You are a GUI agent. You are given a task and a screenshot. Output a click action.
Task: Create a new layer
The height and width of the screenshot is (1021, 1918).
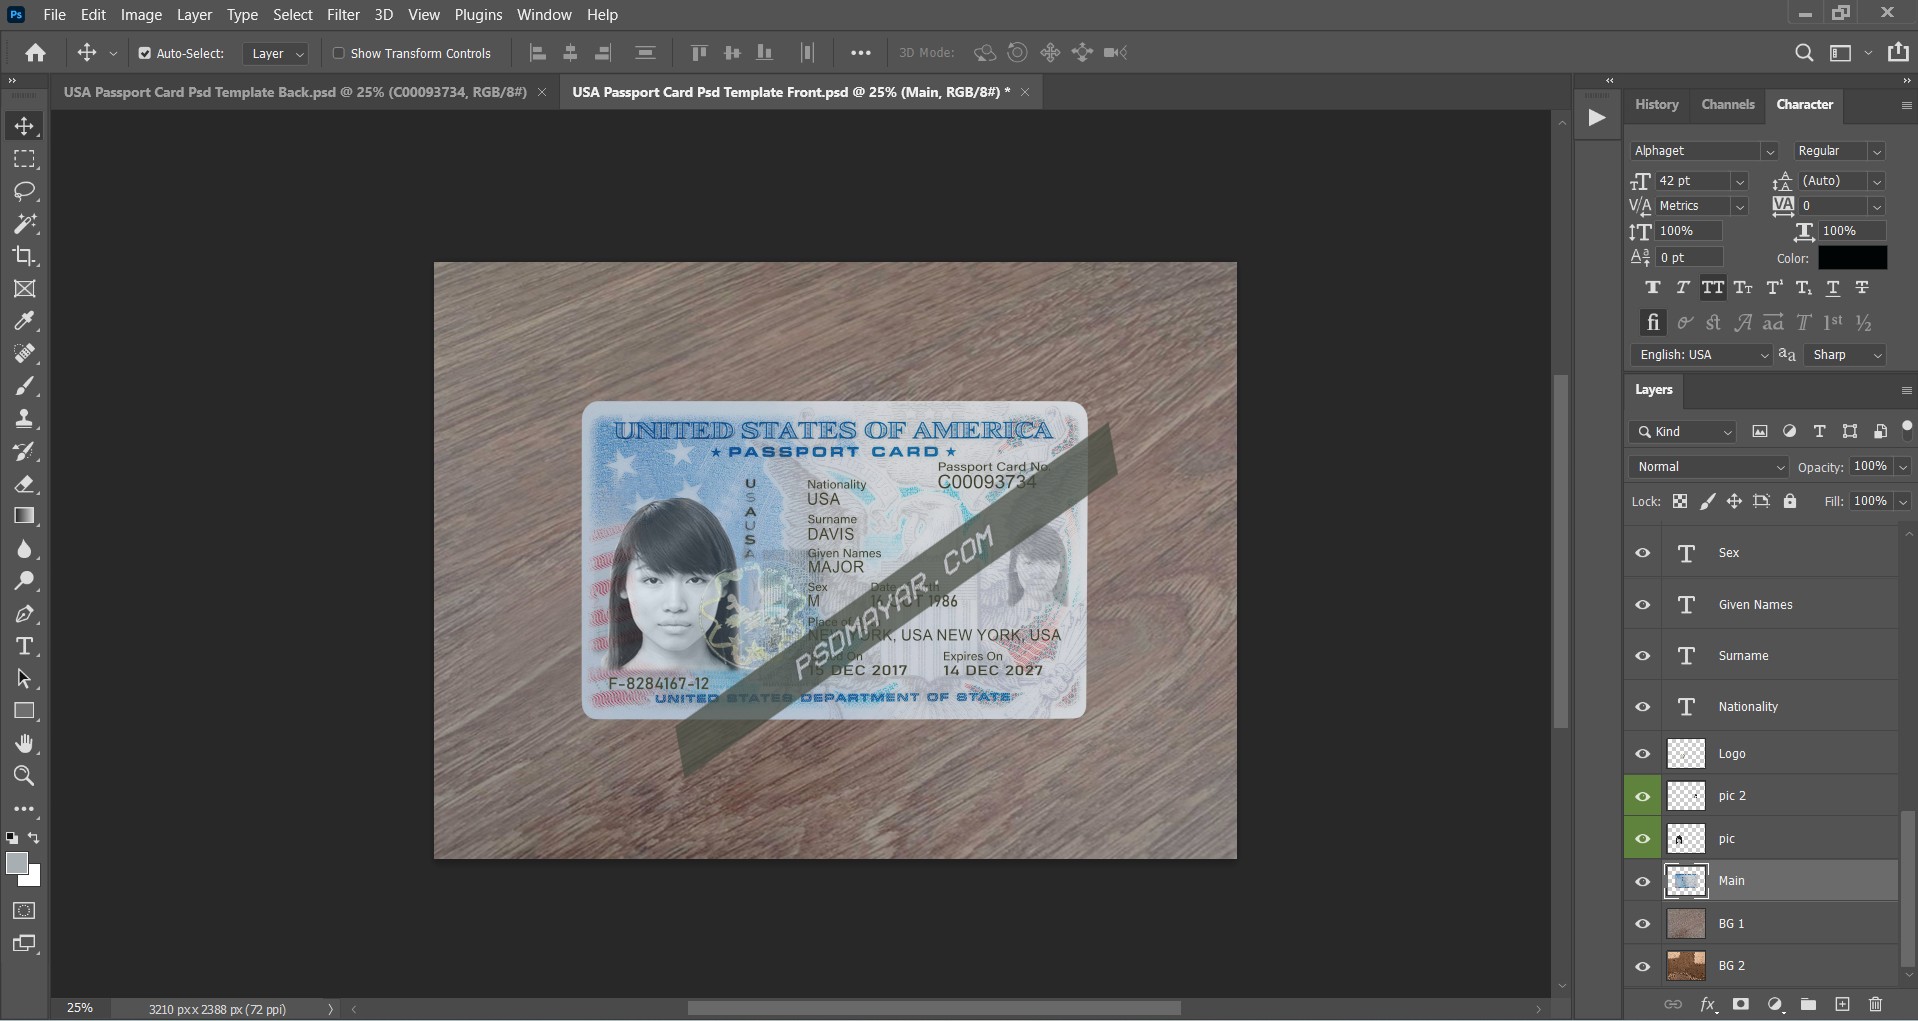[x=1842, y=1005]
